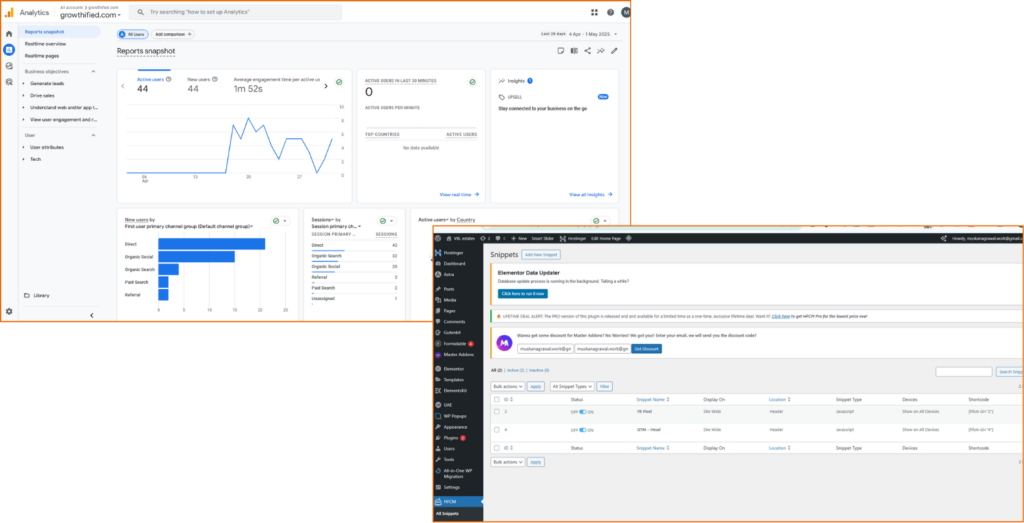Viewport: 1024px width, 523px height.
Task: Open the Google apps grid icon
Action: click(x=594, y=13)
